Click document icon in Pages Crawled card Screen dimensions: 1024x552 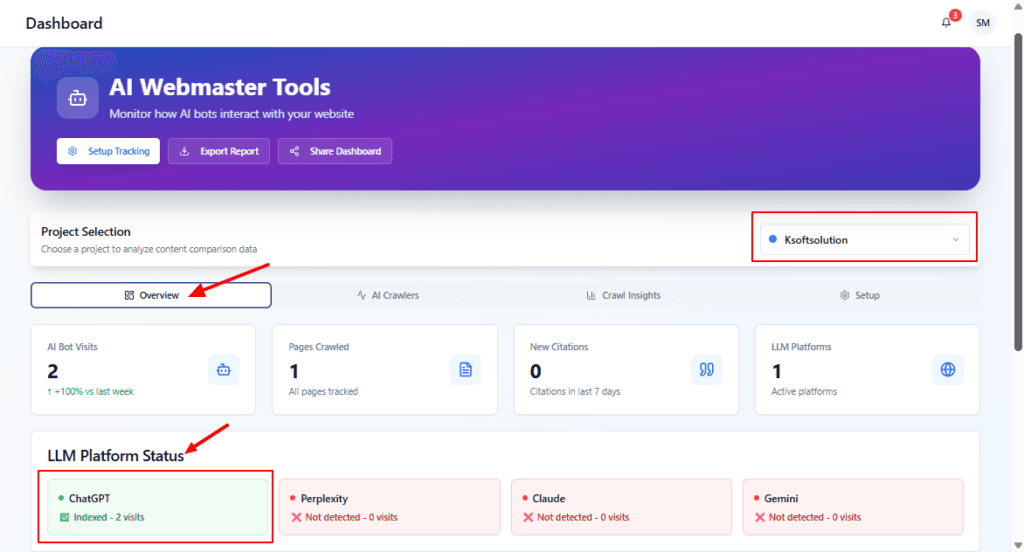click(x=465, y=369)
